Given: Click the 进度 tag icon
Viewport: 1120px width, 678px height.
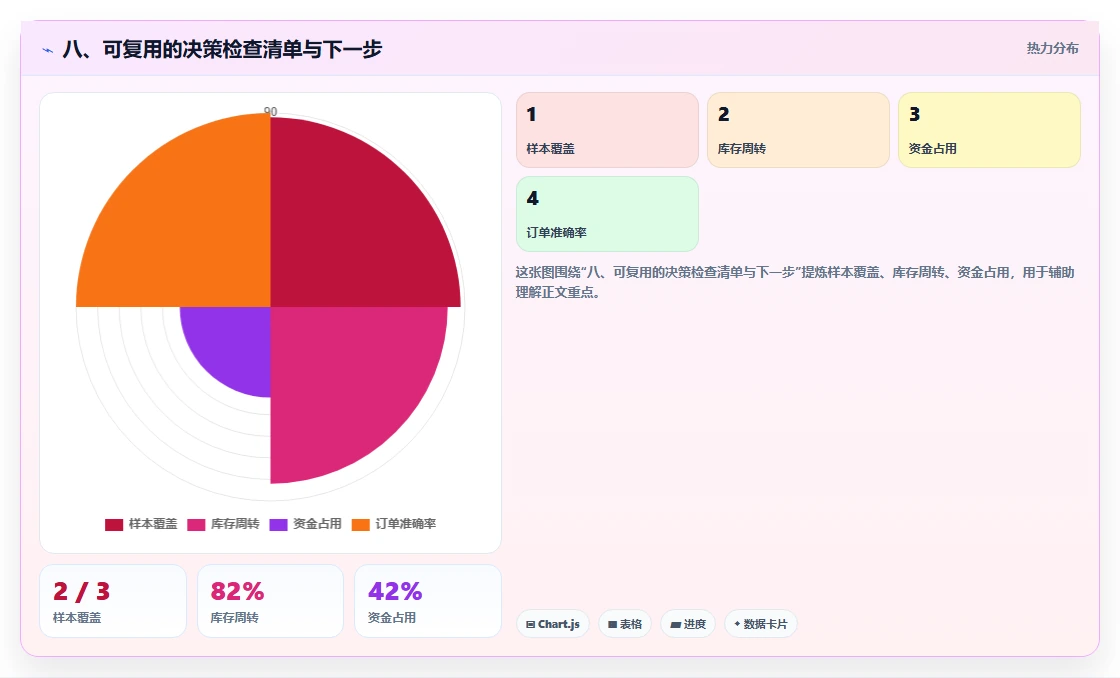Looking at the screenshot, I should pos(675,624).
